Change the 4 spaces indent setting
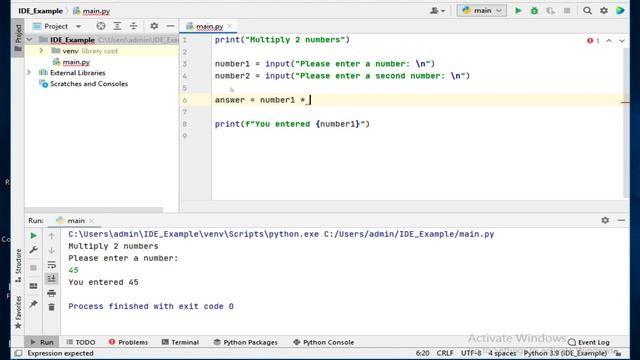640x360 pixels. click(502, 353)
